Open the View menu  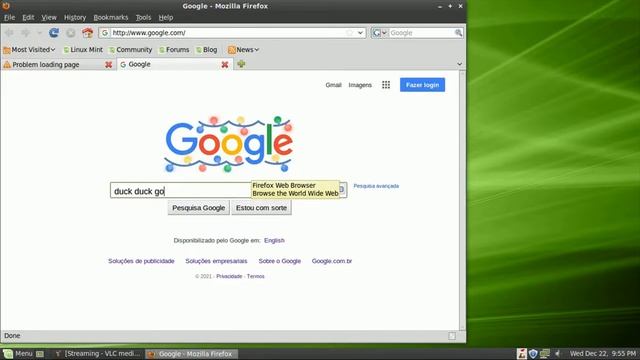[x=49, y=18]
